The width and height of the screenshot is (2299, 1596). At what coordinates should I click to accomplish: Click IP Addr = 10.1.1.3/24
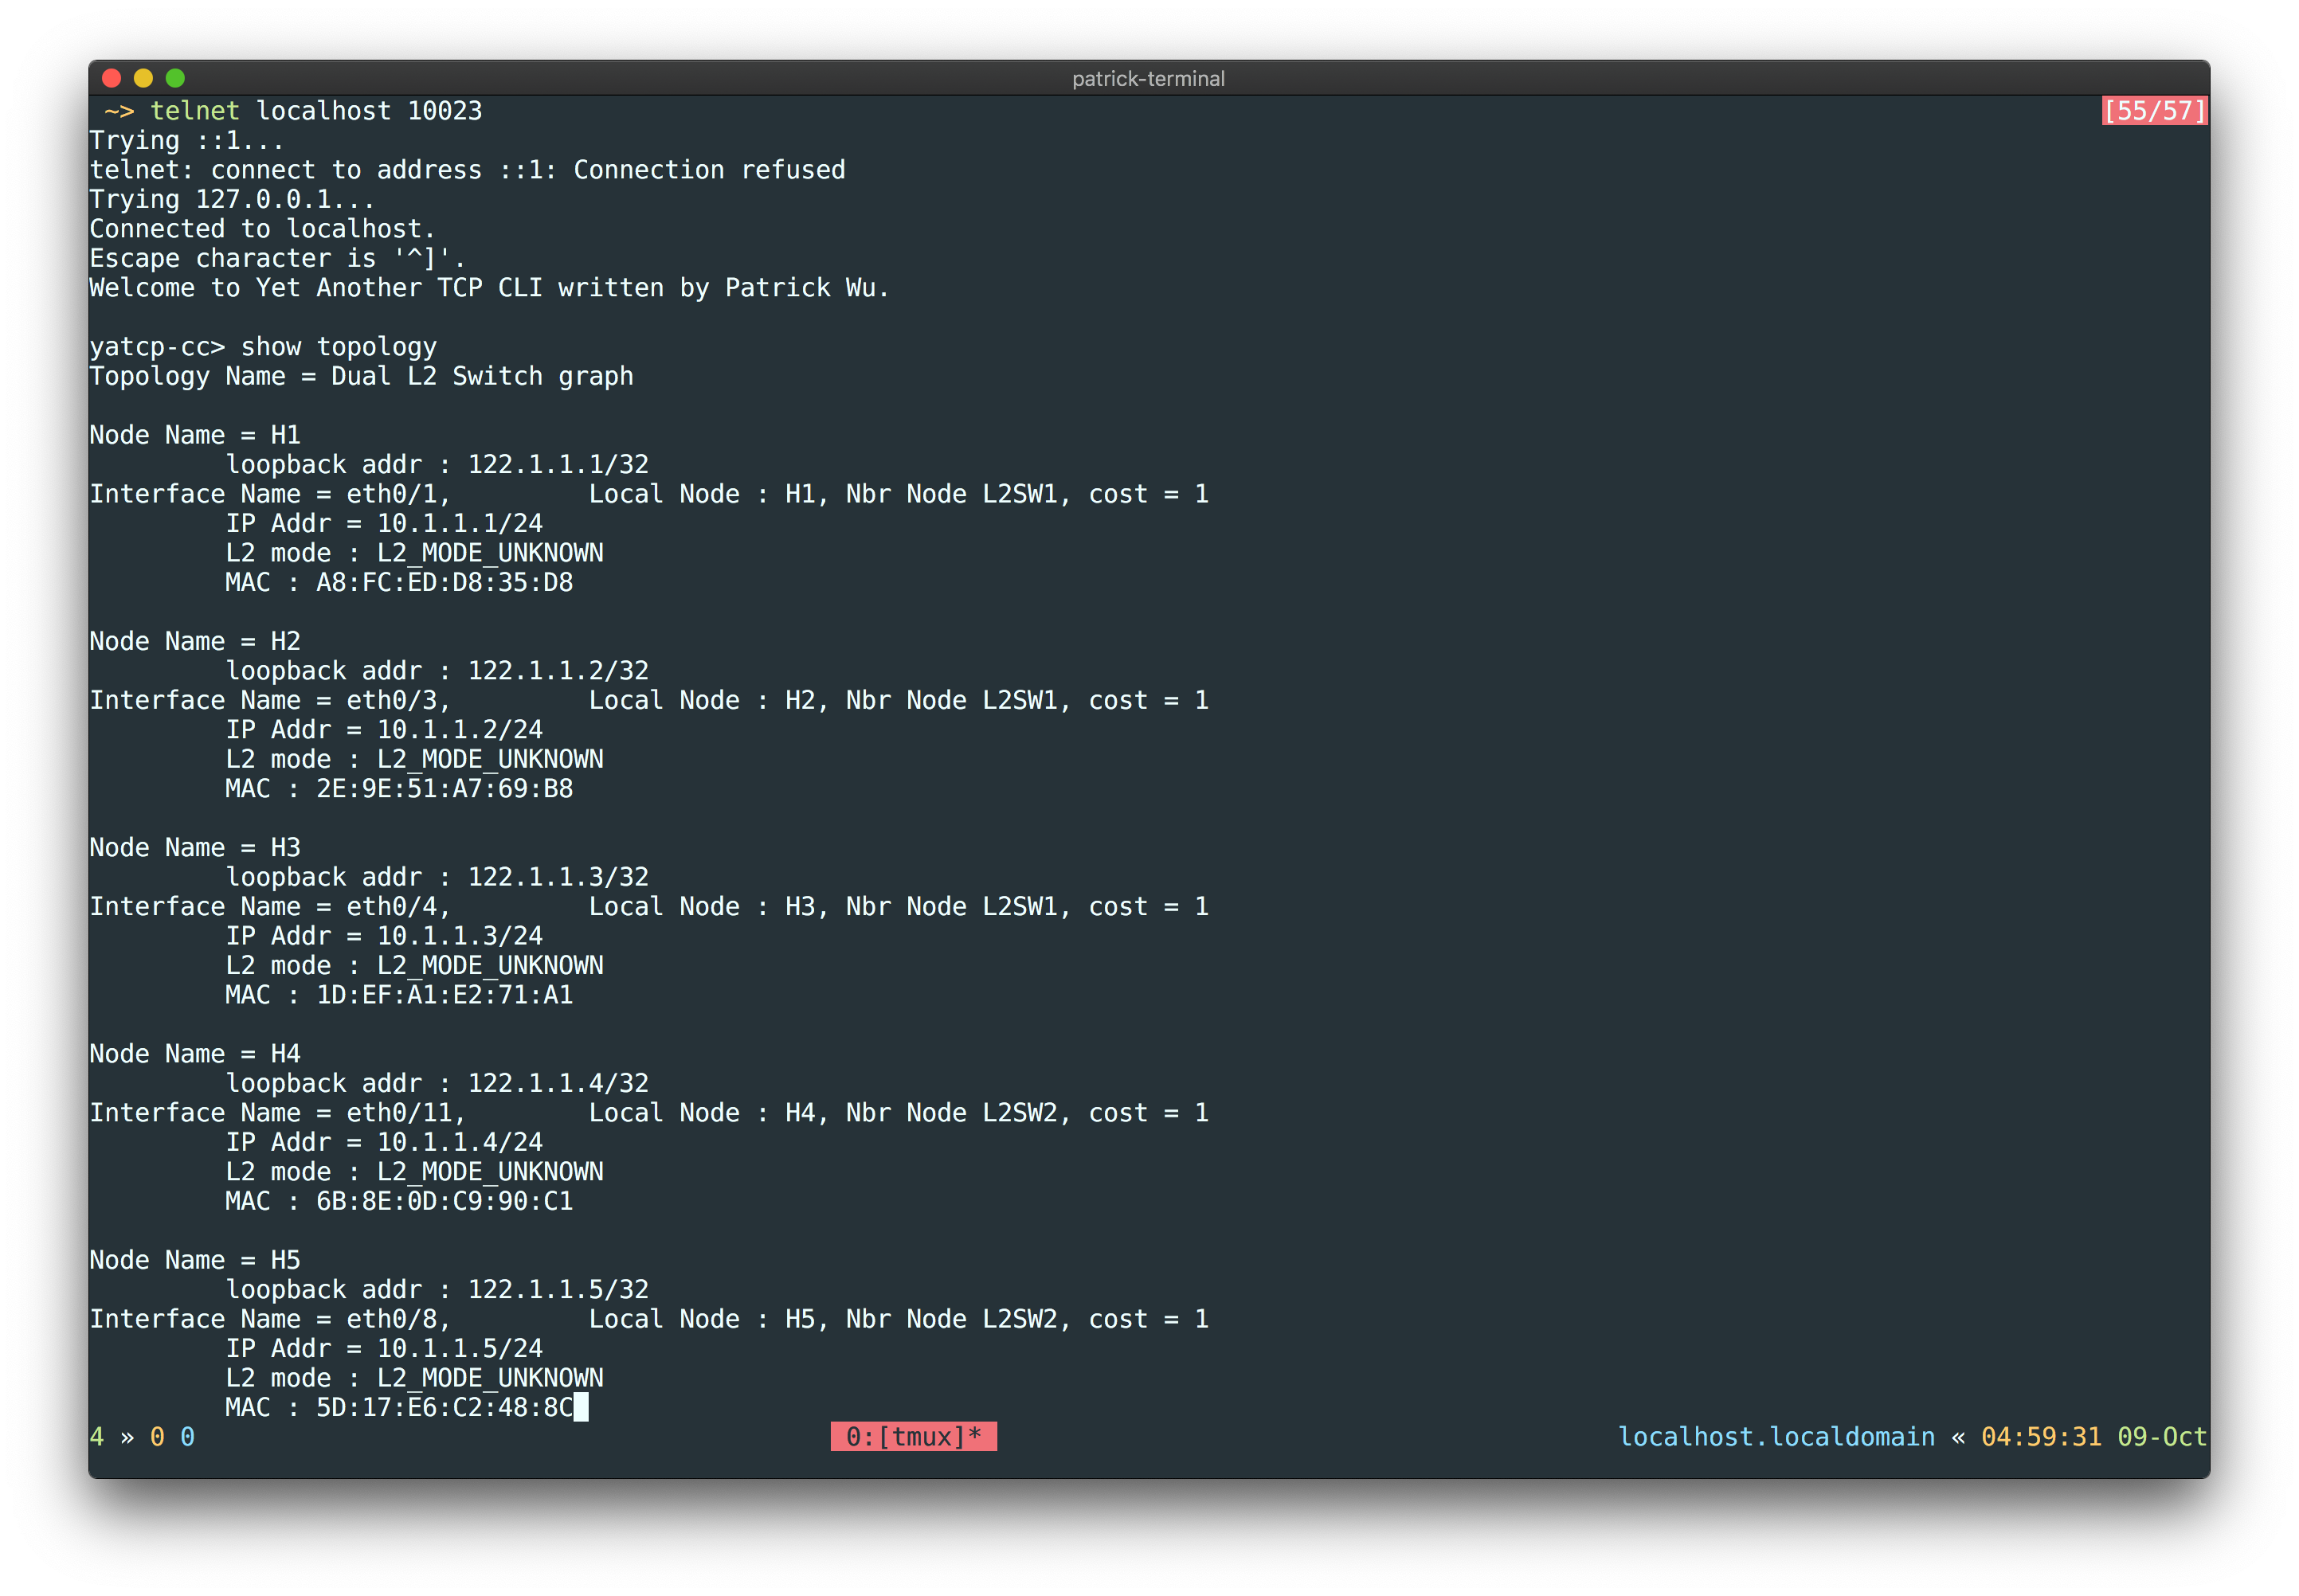pyautogui.click(x=384, y=936)
